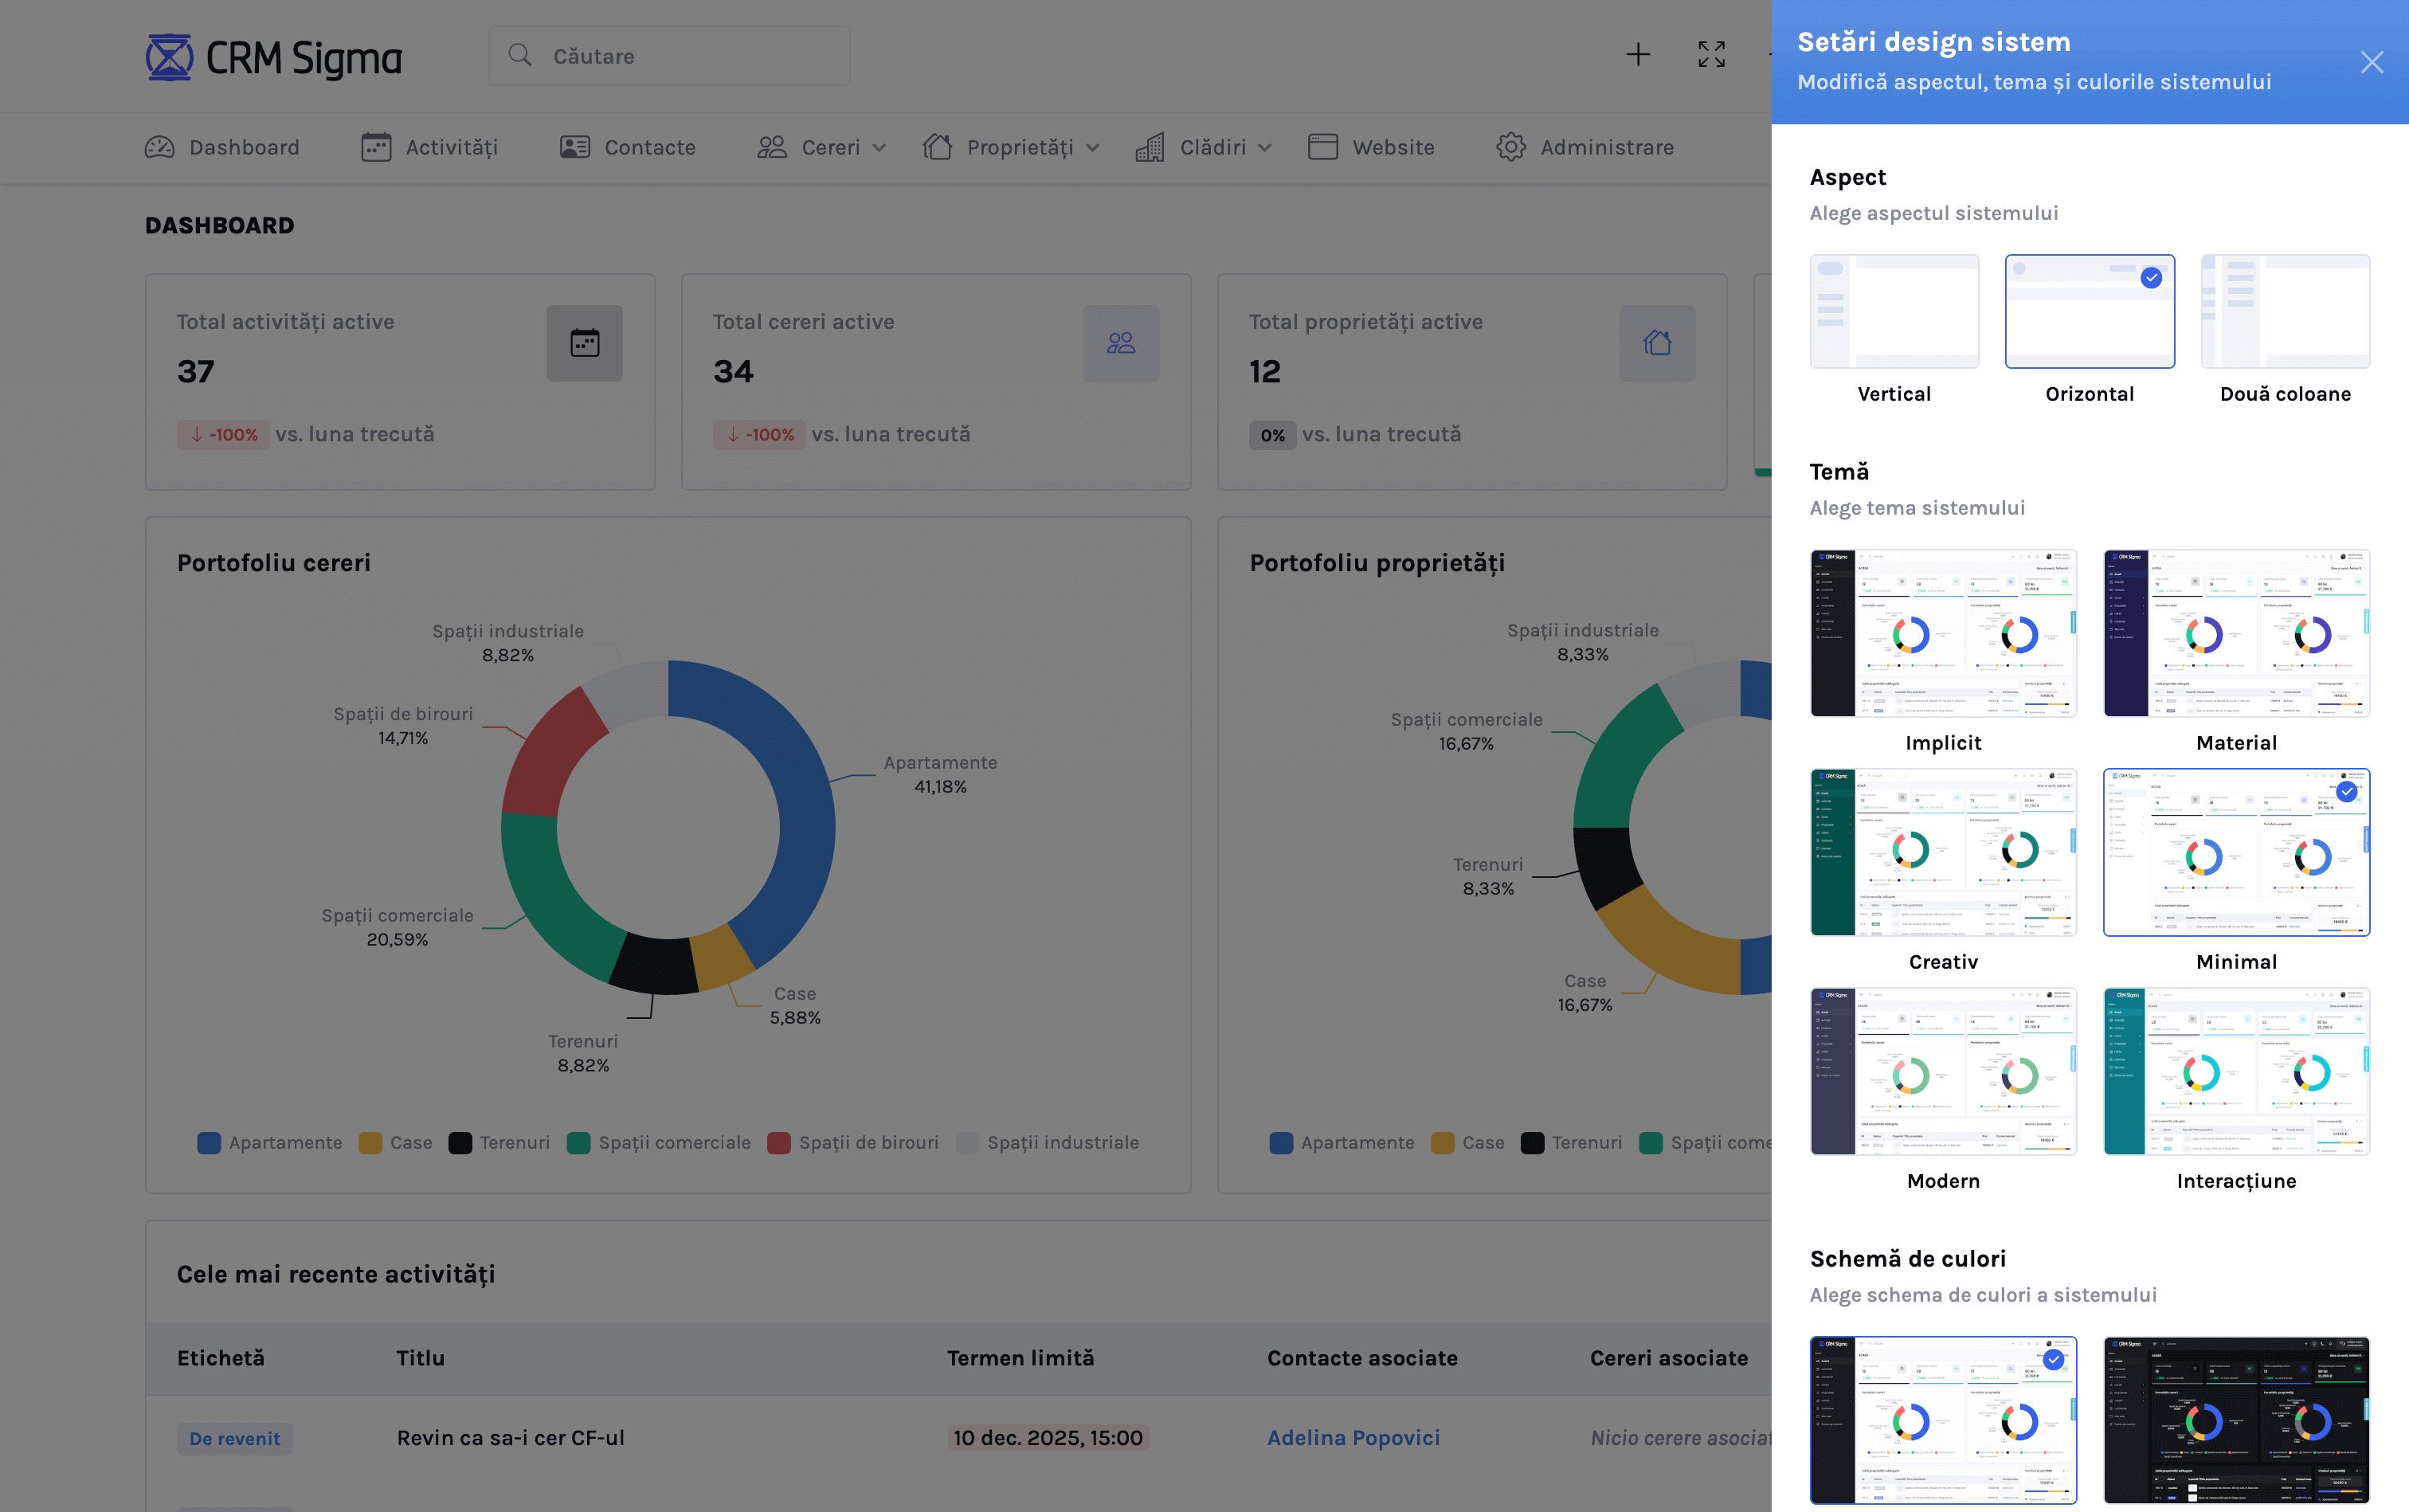
Task: Select the dark color scheme thumbnail
Action: [2236, 1419]
